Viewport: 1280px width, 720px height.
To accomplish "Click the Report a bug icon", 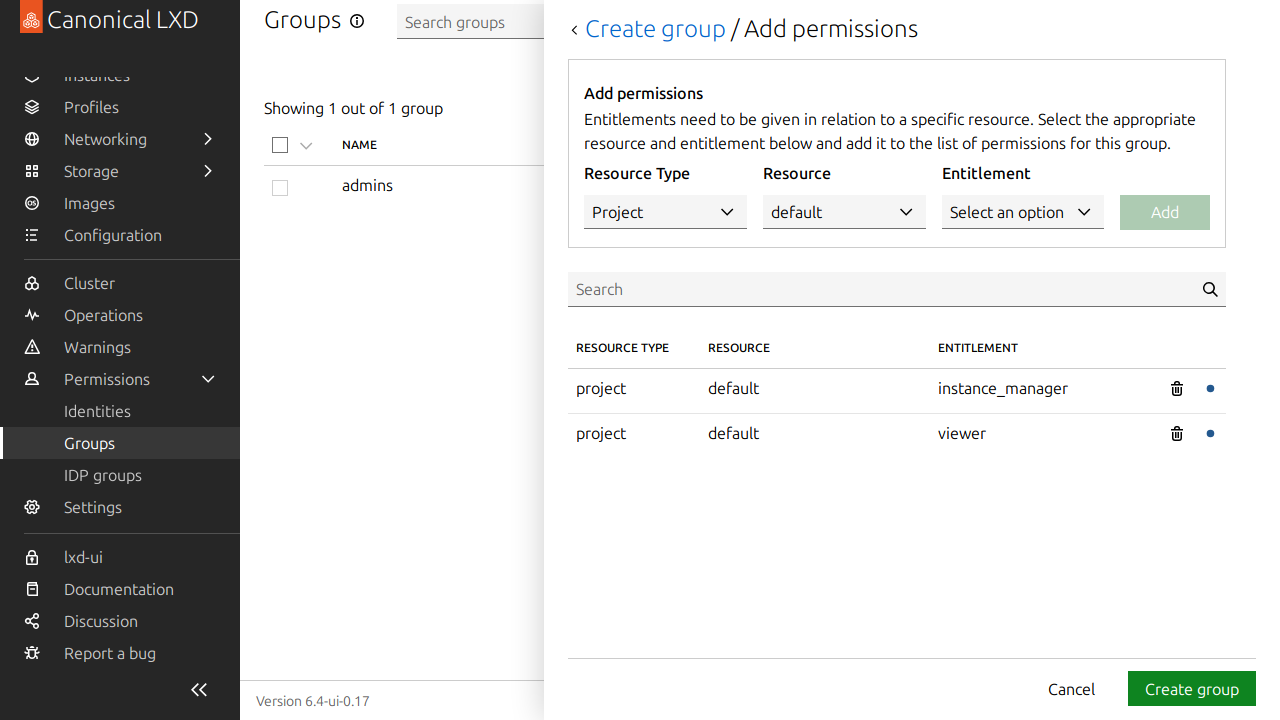I will click(x=32, y=653).
